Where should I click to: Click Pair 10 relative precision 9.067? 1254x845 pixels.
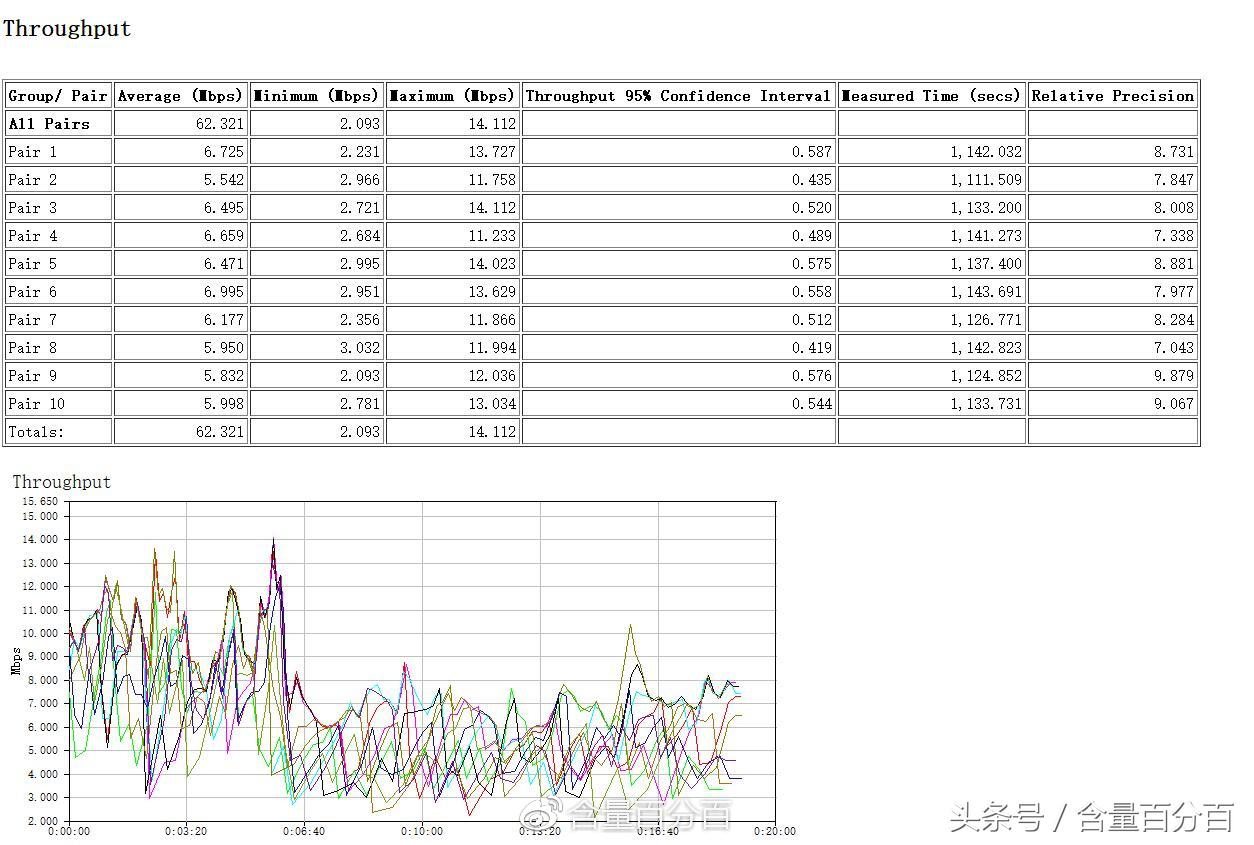(1173, 404)
